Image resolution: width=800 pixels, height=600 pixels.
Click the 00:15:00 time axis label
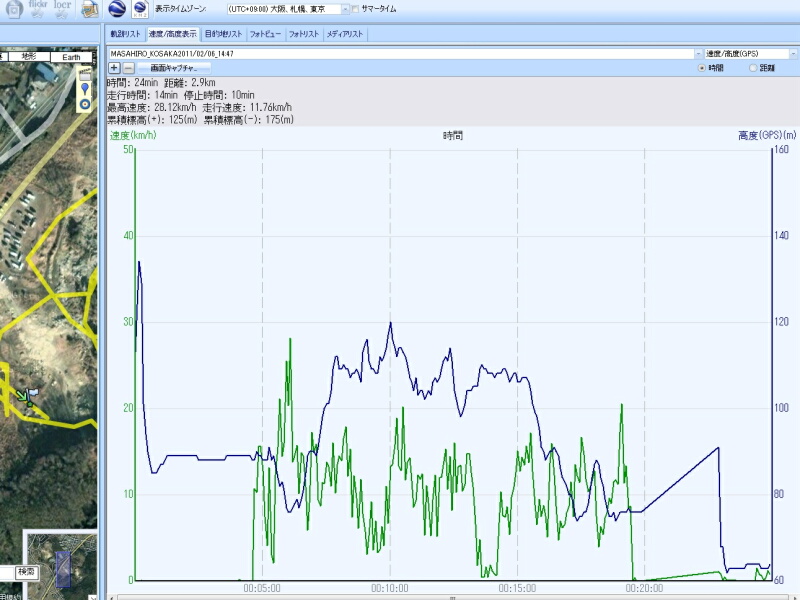[517, 588]
